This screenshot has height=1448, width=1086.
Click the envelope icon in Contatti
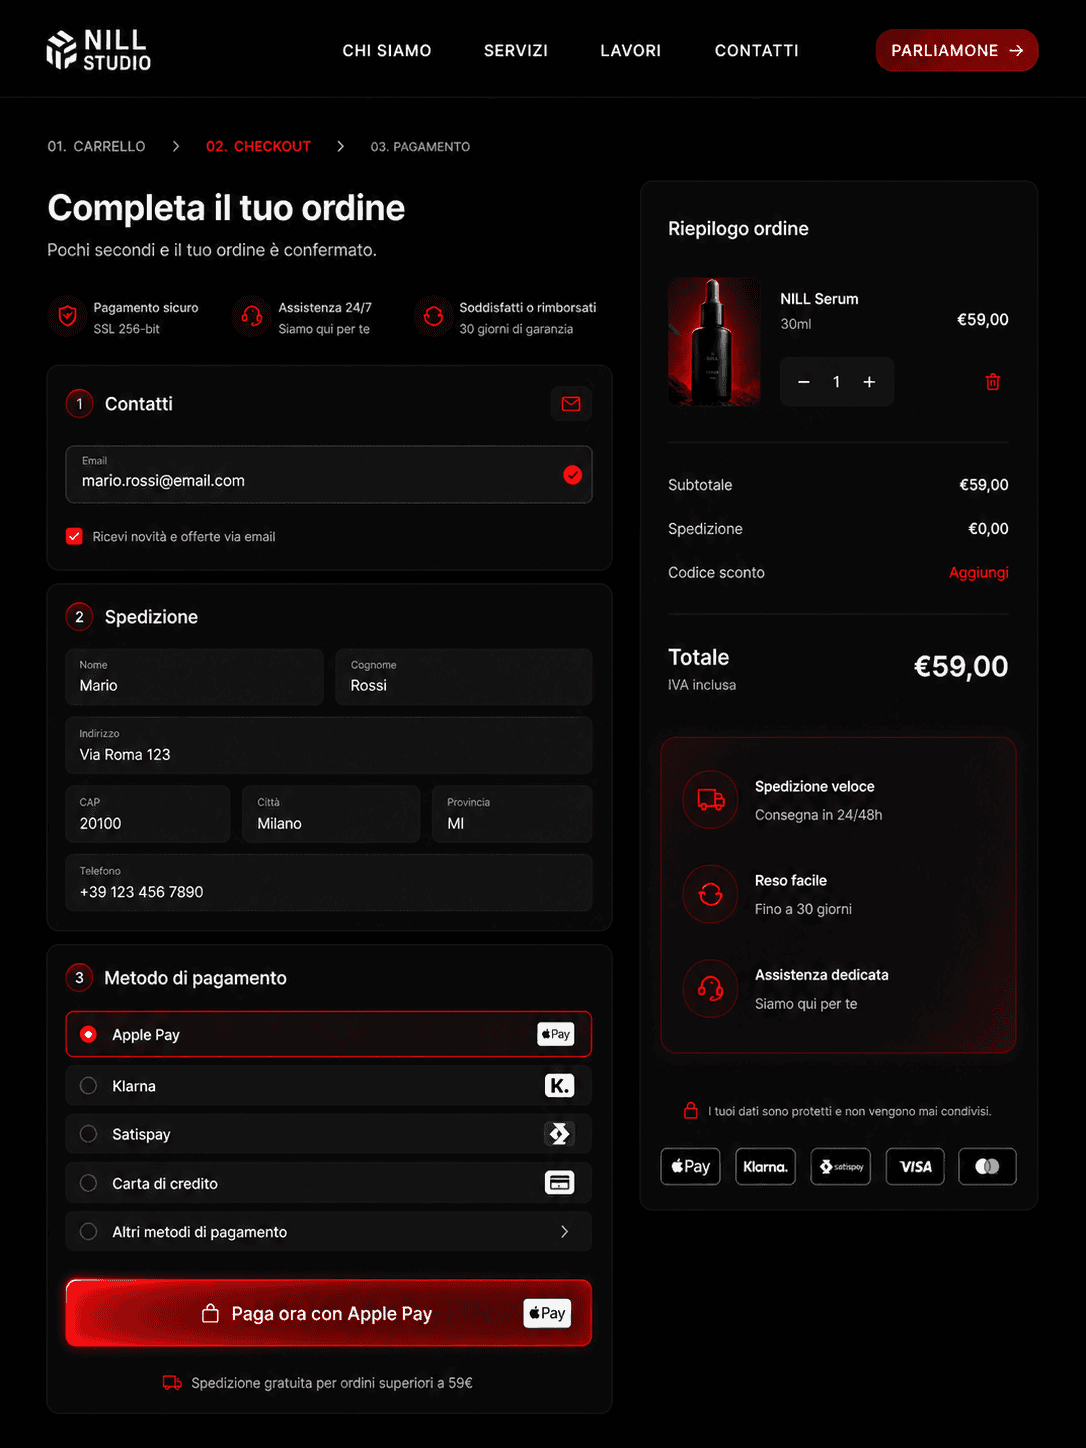pos(571,404)
